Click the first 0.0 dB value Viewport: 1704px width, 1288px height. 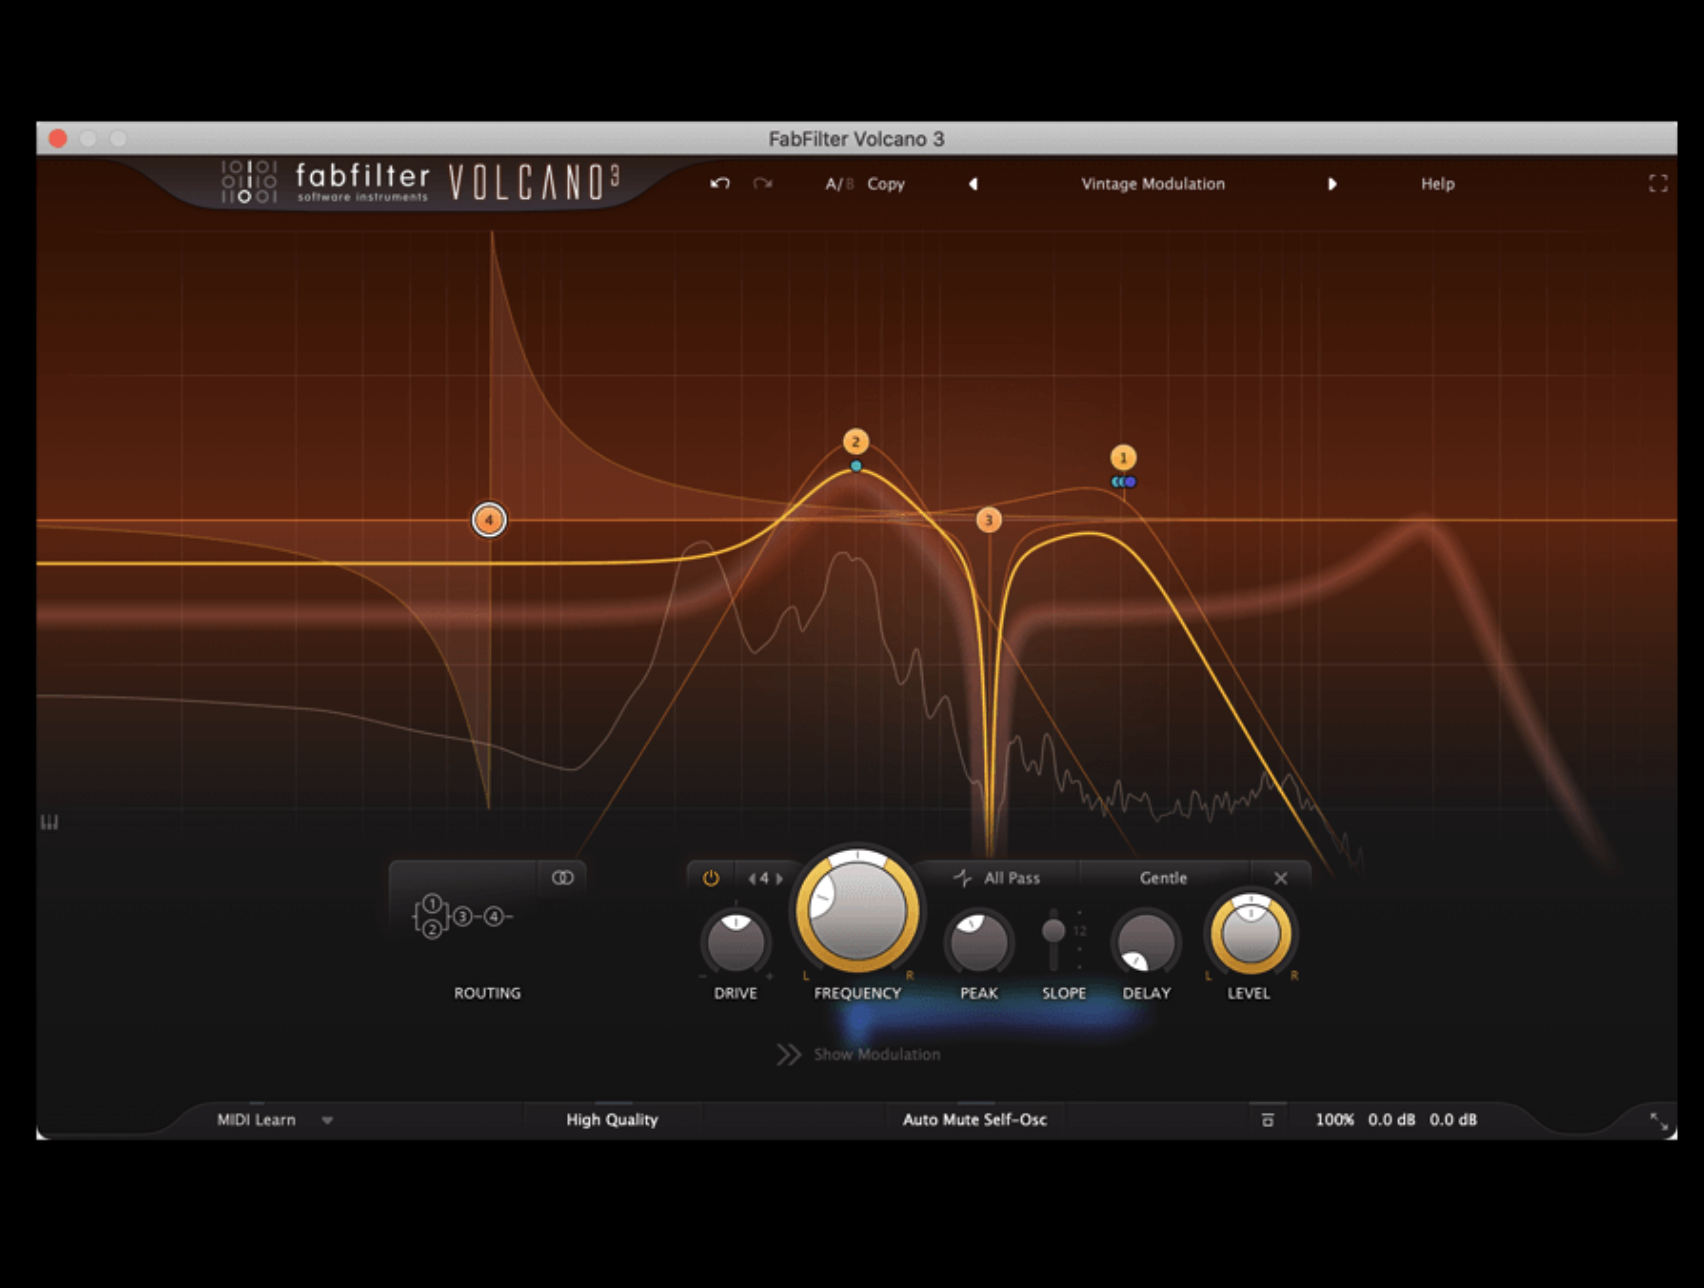1391,1120
